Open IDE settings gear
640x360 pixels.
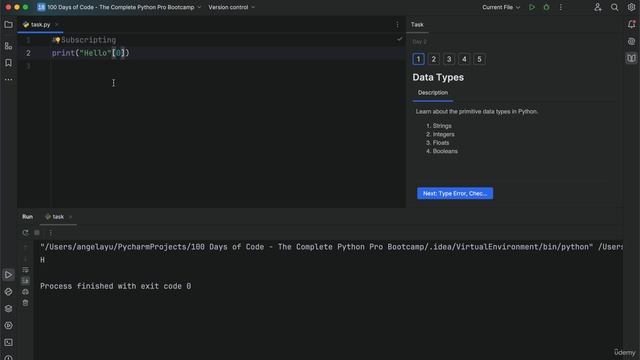click(x=631, y=7)
